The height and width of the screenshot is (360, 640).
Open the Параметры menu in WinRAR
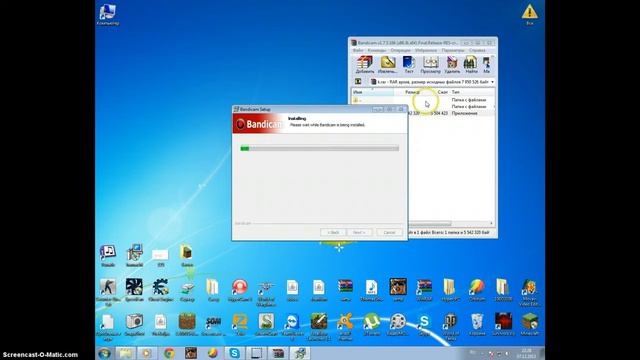point(453,50)
